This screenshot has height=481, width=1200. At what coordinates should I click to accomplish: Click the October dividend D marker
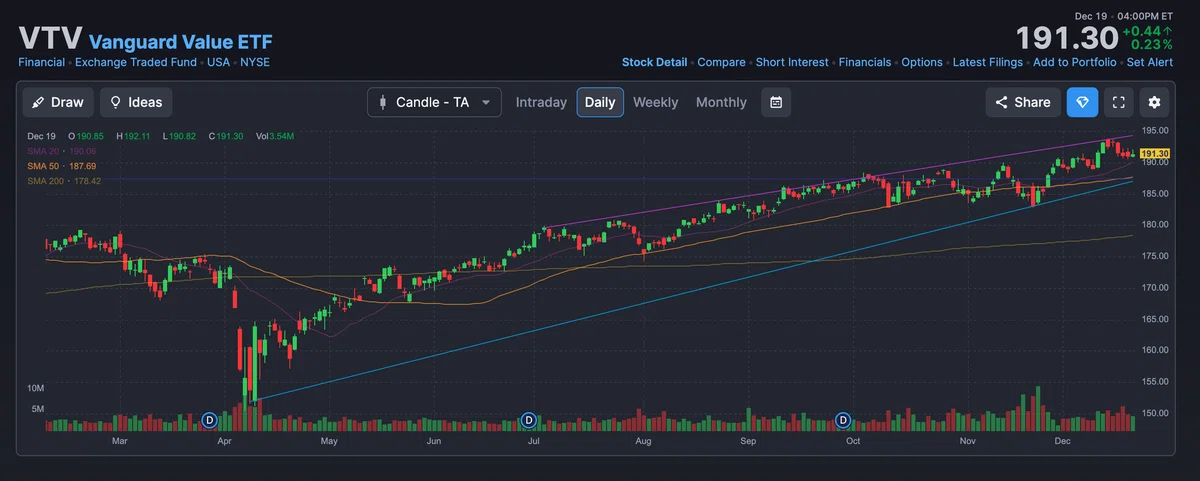coord(843,420)
